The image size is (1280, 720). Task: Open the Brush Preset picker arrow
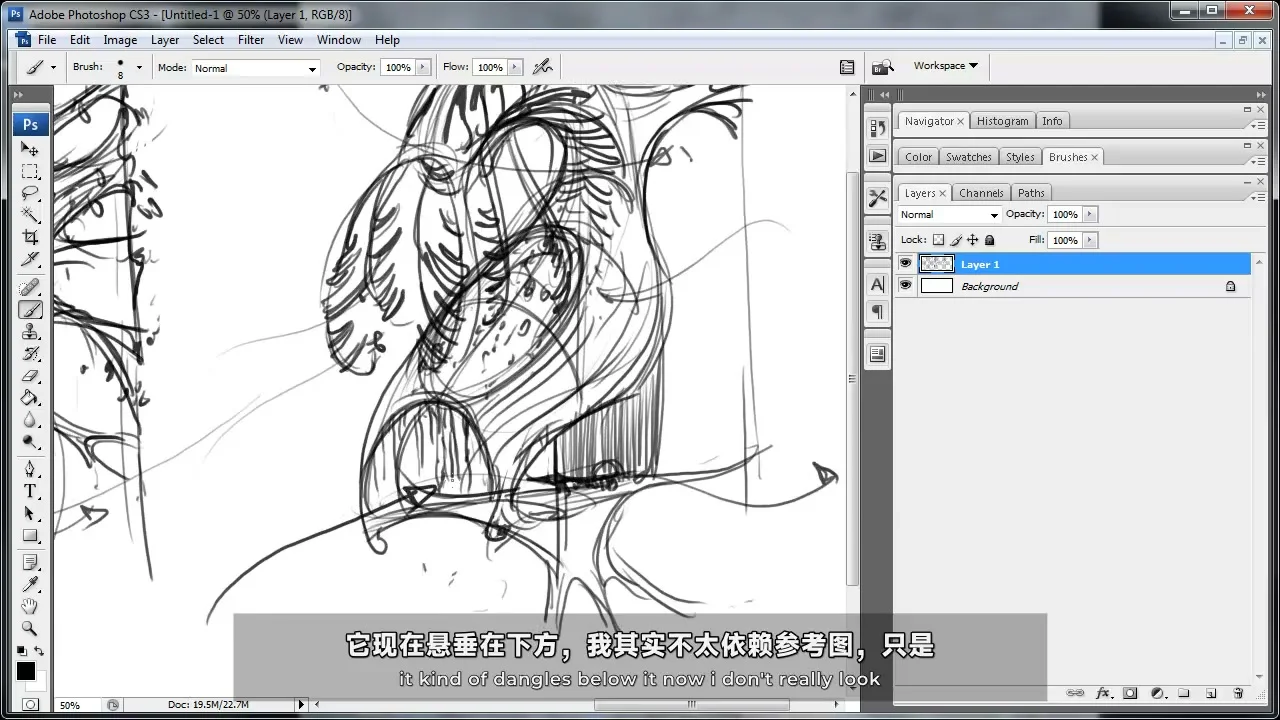click(139, 68)
